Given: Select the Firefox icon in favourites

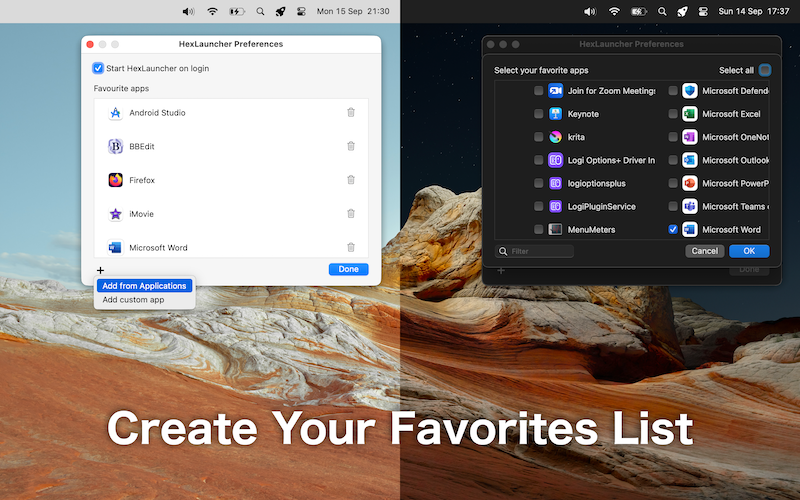Looking at the screenshot, I should tap(115, 180).
